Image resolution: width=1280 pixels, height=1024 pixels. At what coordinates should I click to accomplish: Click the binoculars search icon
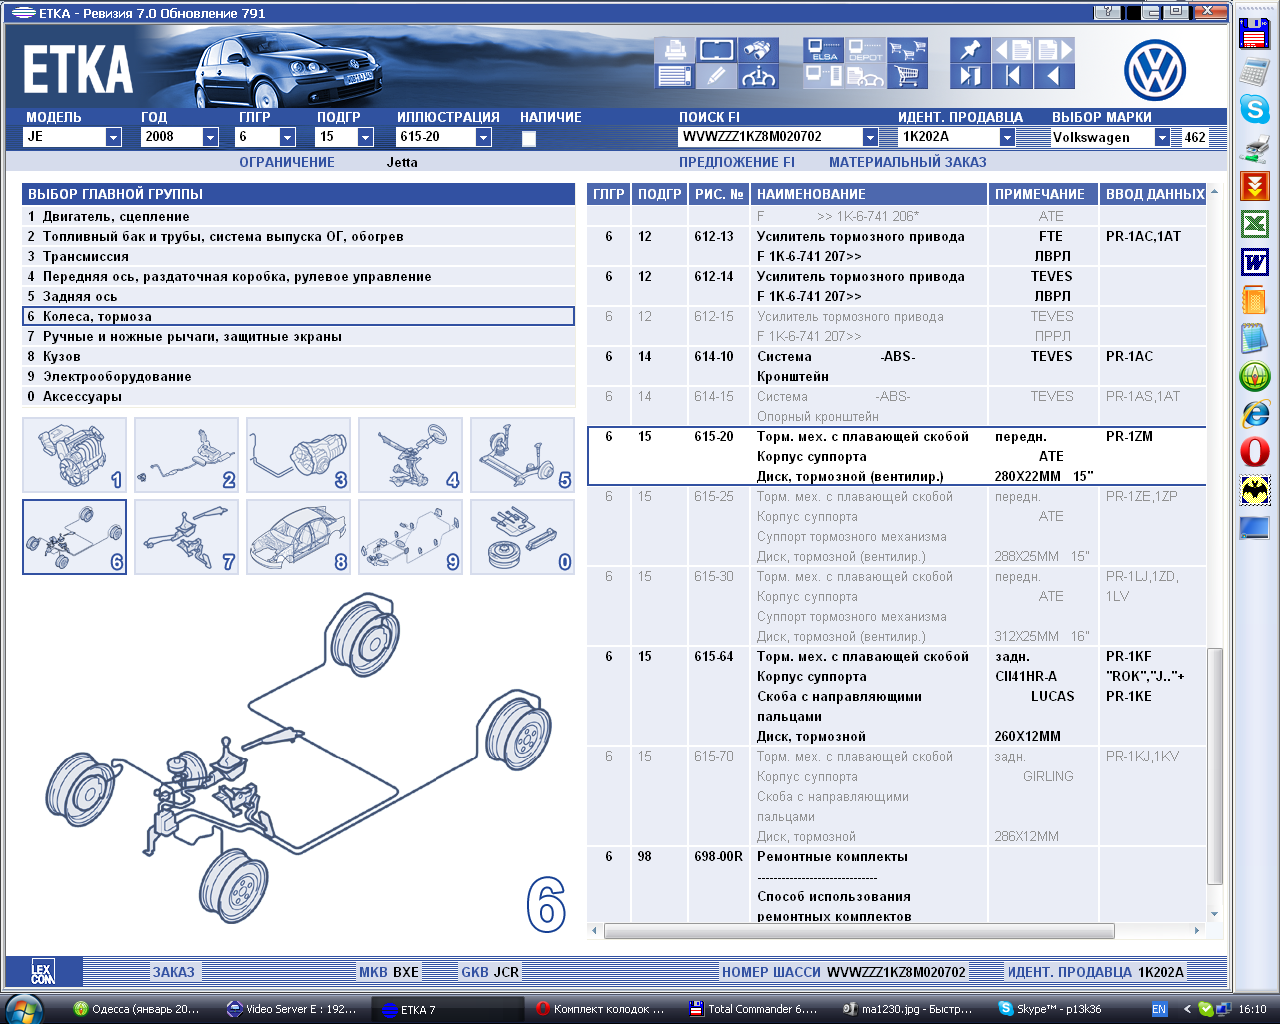(759, 50)
